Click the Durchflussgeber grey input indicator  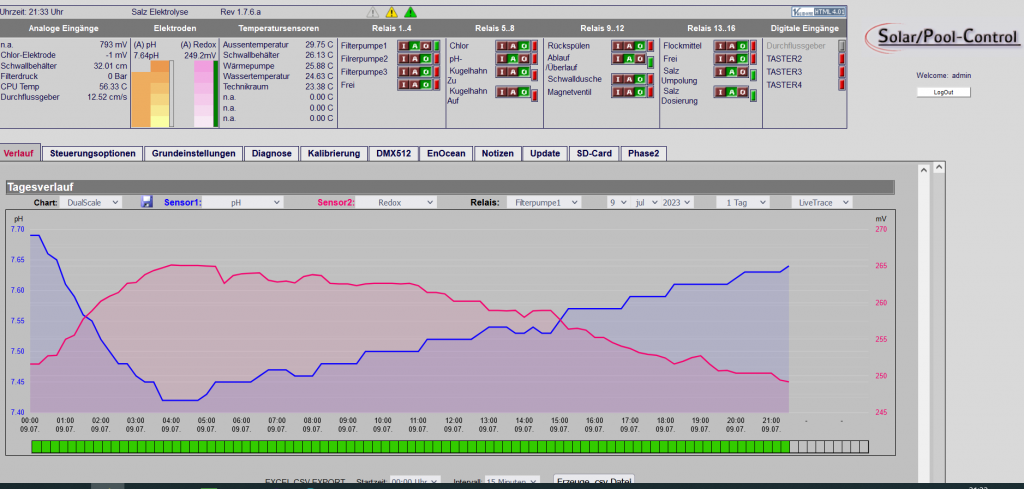coord(842,46)
